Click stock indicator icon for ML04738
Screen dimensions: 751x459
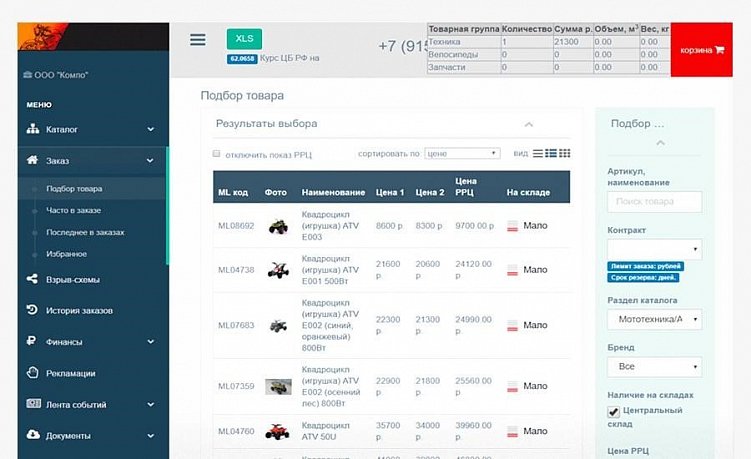[x=512, y=270]
